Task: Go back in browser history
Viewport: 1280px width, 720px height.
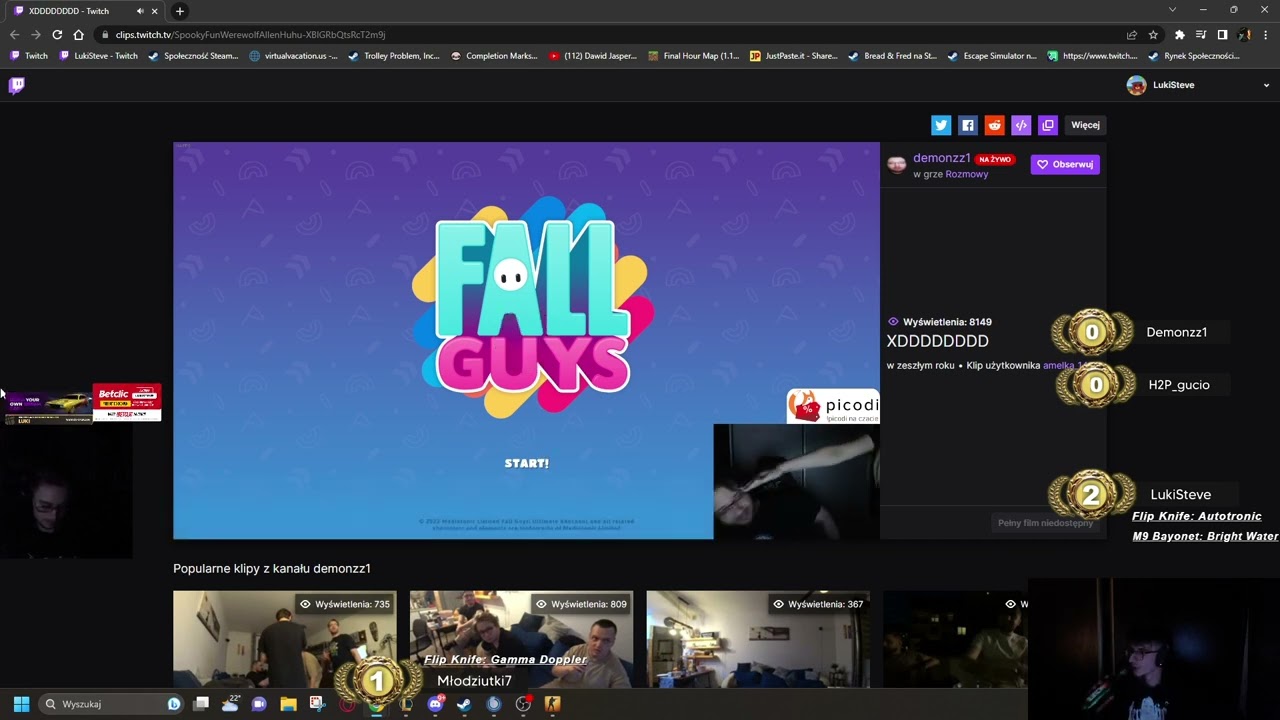Action: (x=14, y=34)
